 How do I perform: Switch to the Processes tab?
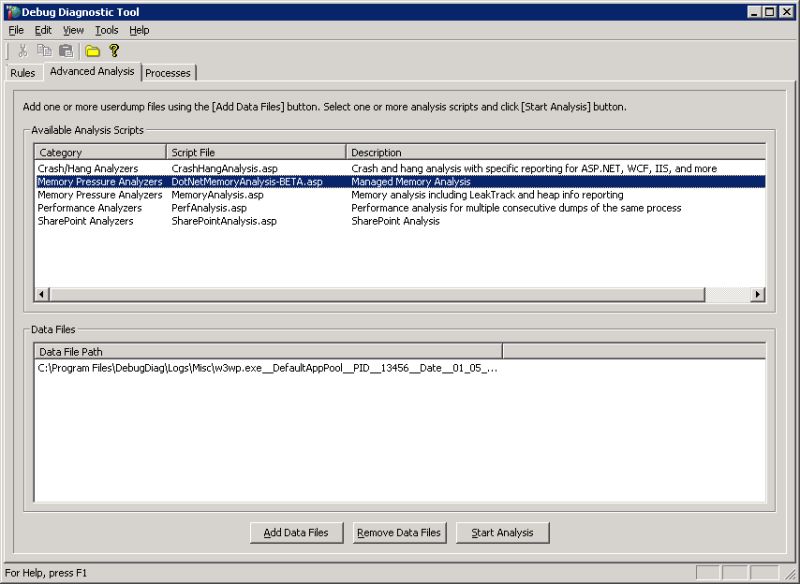pos(168,72)
